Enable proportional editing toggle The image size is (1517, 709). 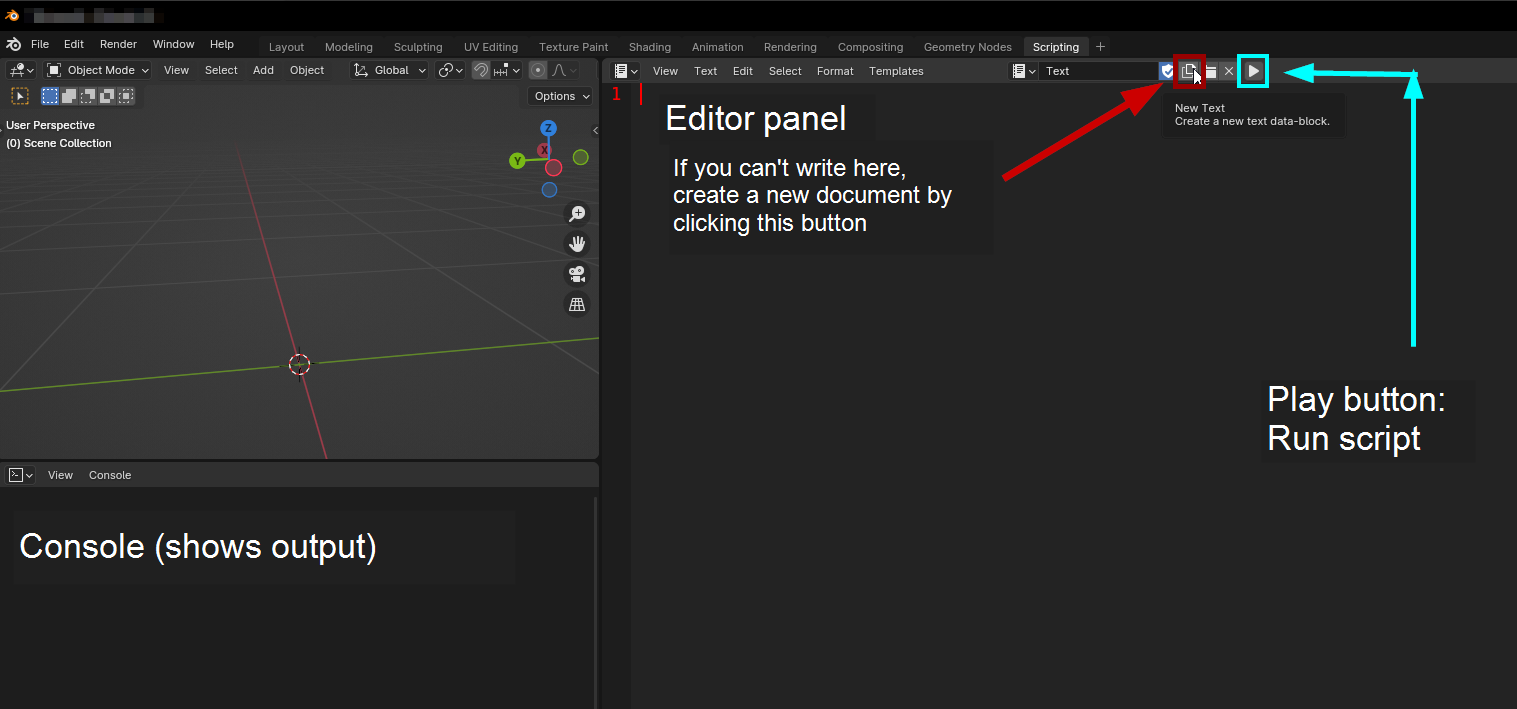coord(538,70)
